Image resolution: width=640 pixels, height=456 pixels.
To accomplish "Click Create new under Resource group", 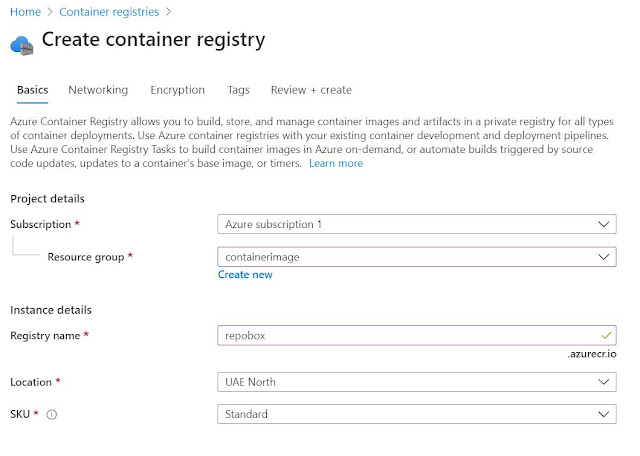I will pos(245,275).
